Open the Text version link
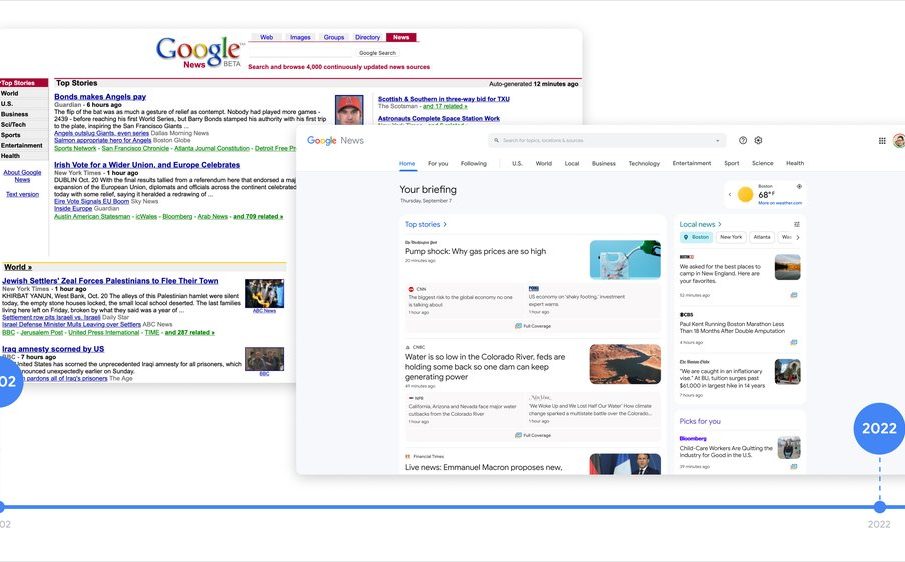 [23, 194]
